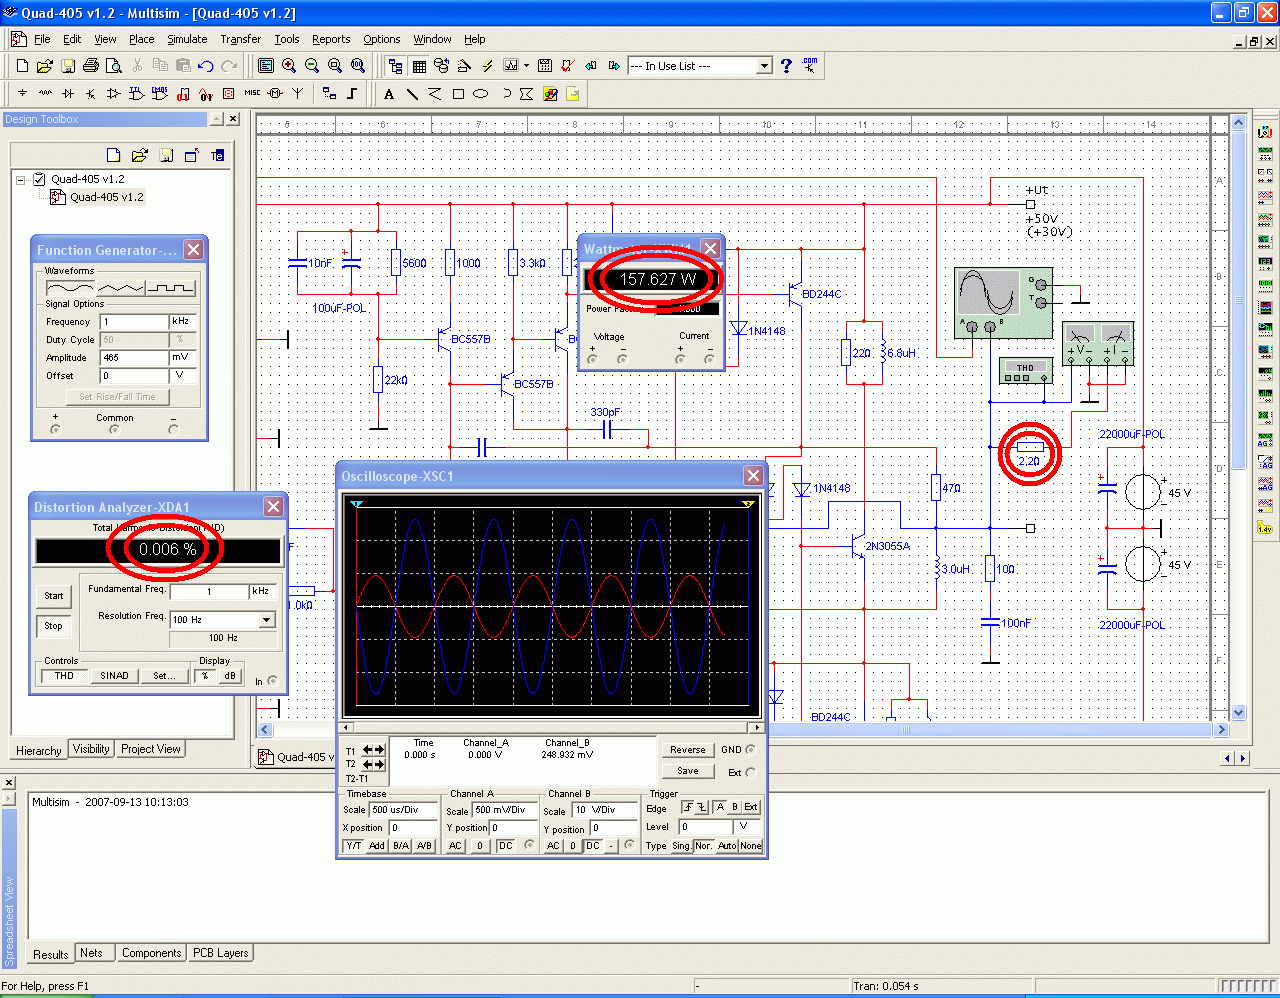1280x998 pixels.
Task: Select the square waveform in Function Generator
Action: pos(170,288)
